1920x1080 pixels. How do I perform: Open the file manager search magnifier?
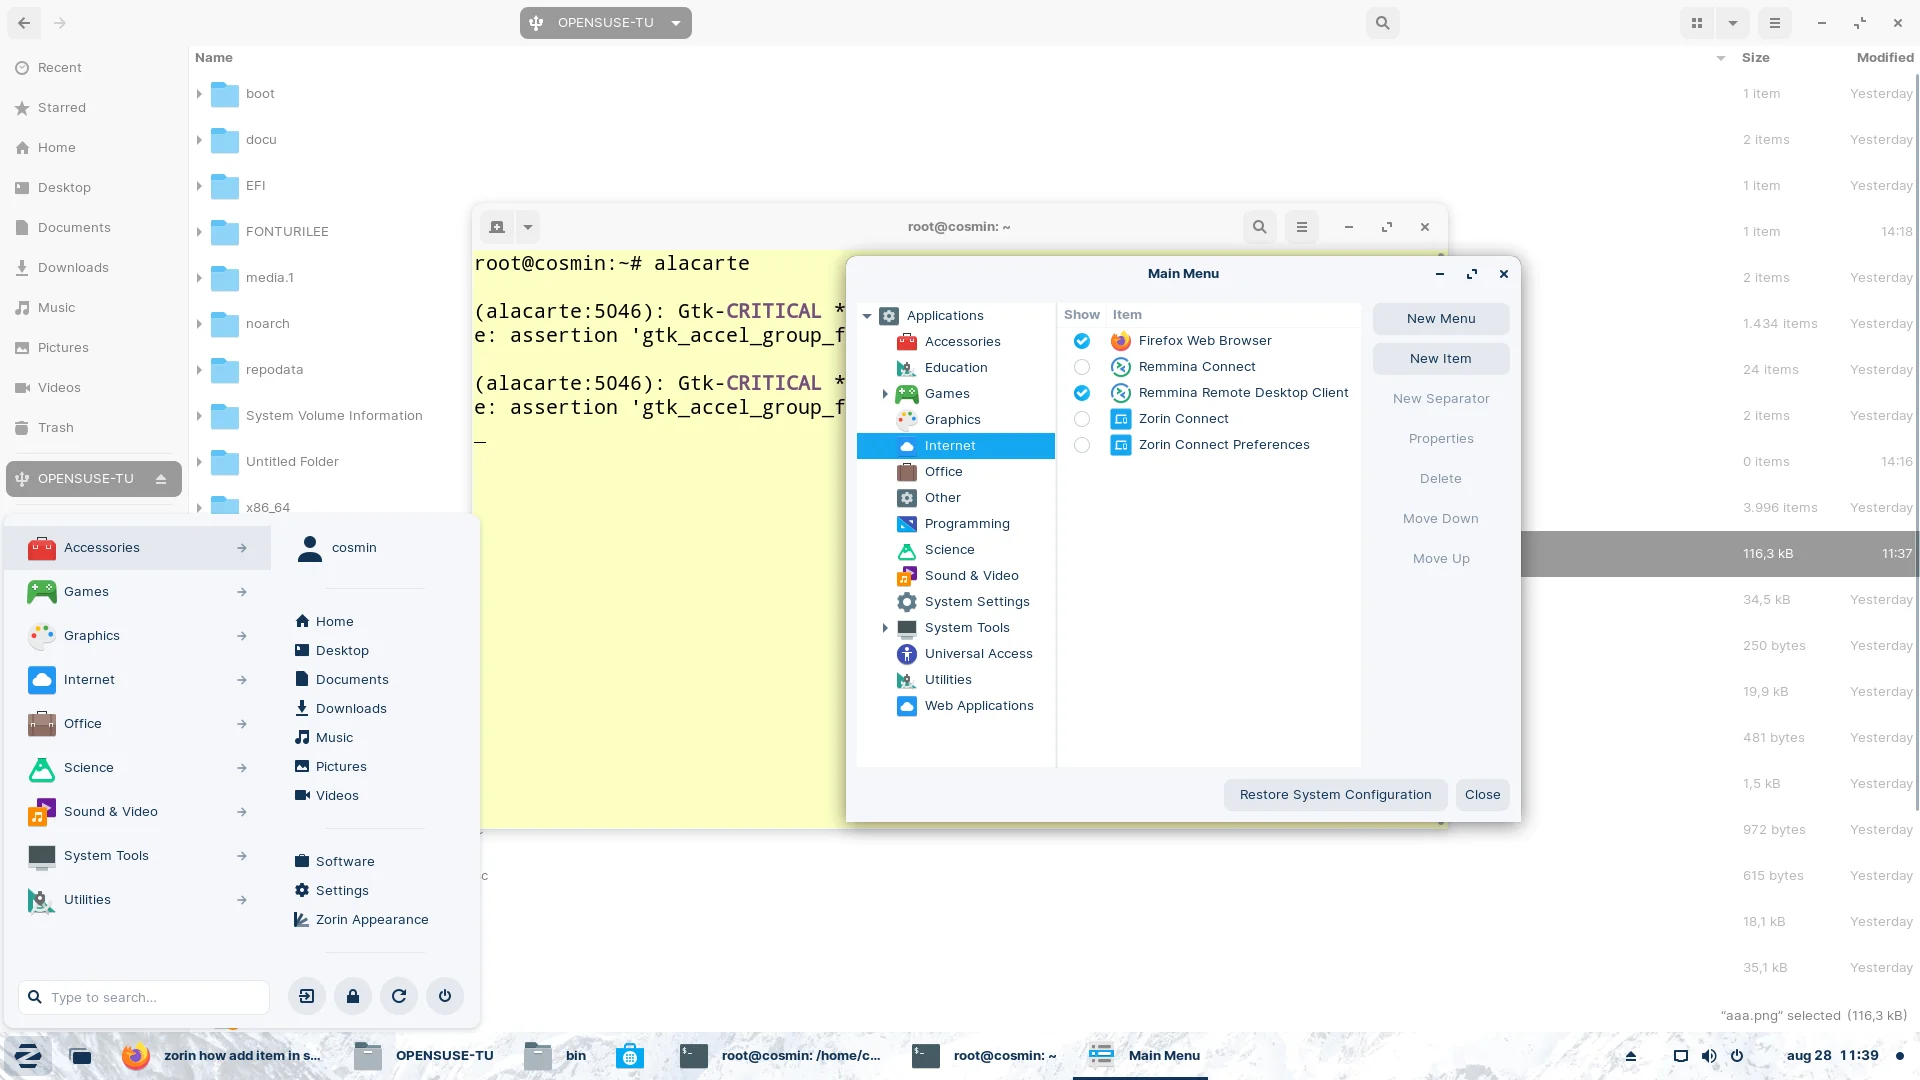[x=1382, y=22]
